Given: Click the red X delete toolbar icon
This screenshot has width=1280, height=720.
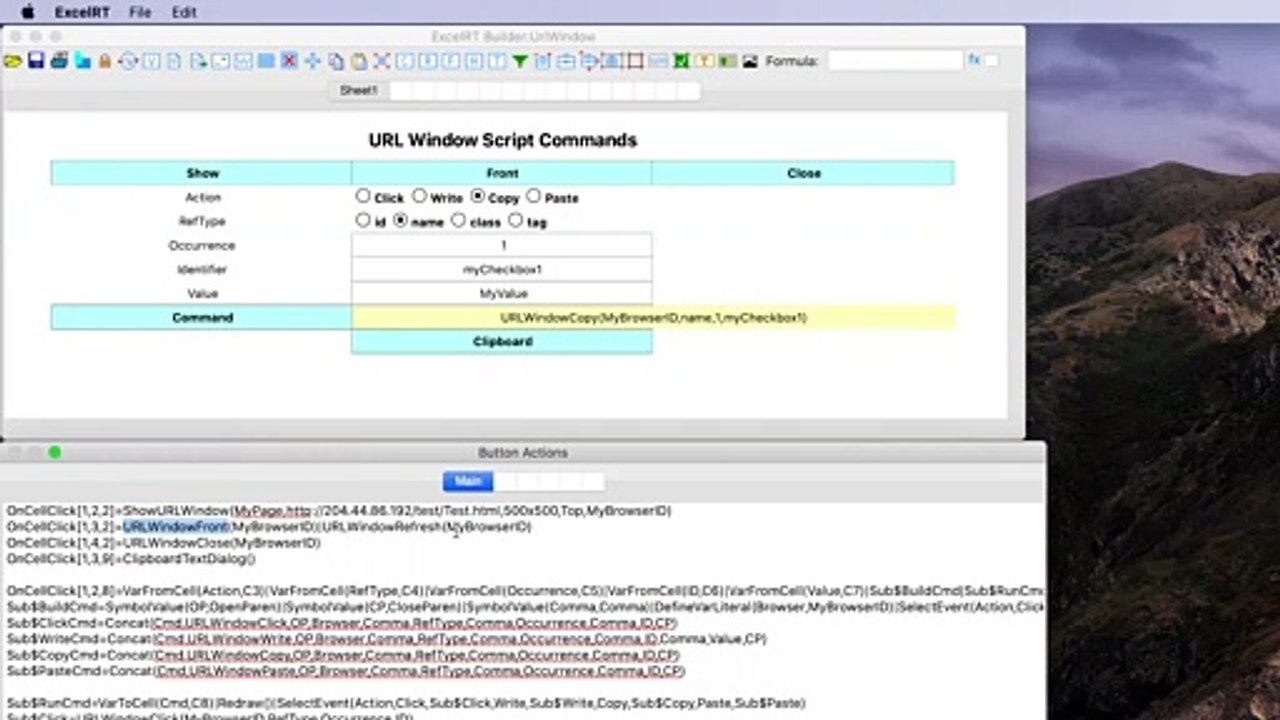Looking at the screenshot, I should coord(289,61).
